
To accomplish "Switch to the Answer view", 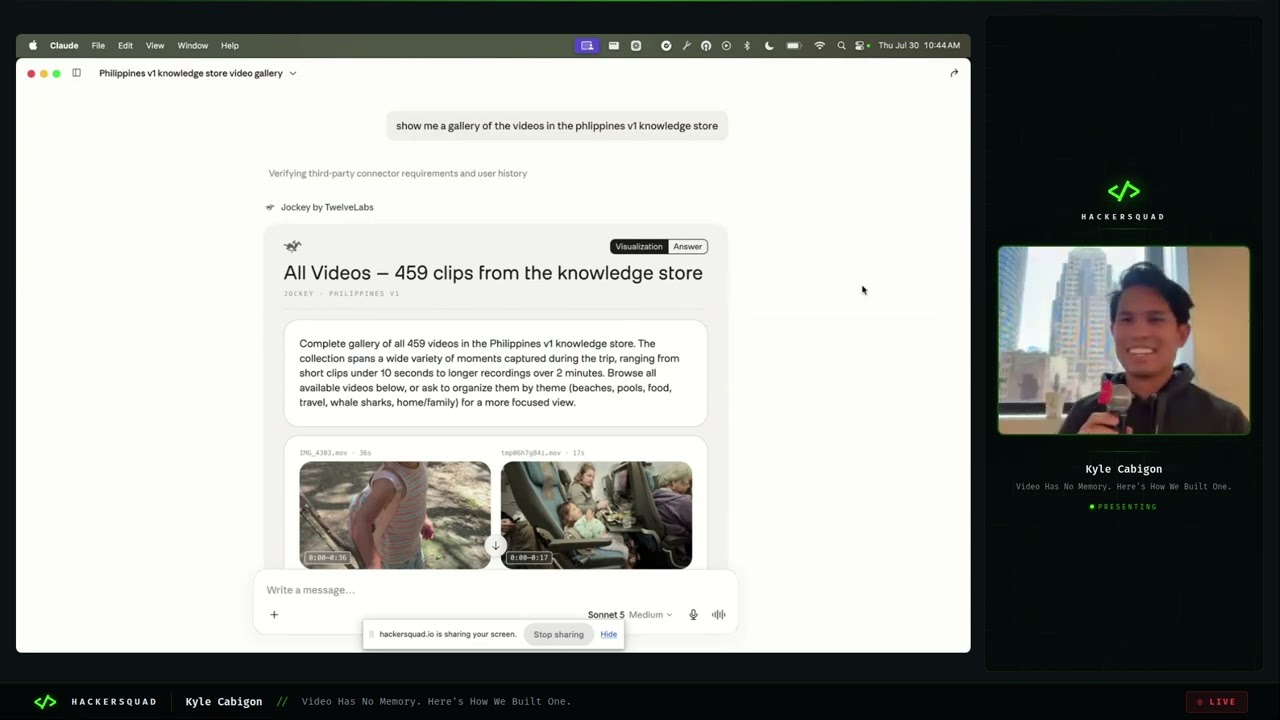I will pyautogui.click(x=687, y=246).
